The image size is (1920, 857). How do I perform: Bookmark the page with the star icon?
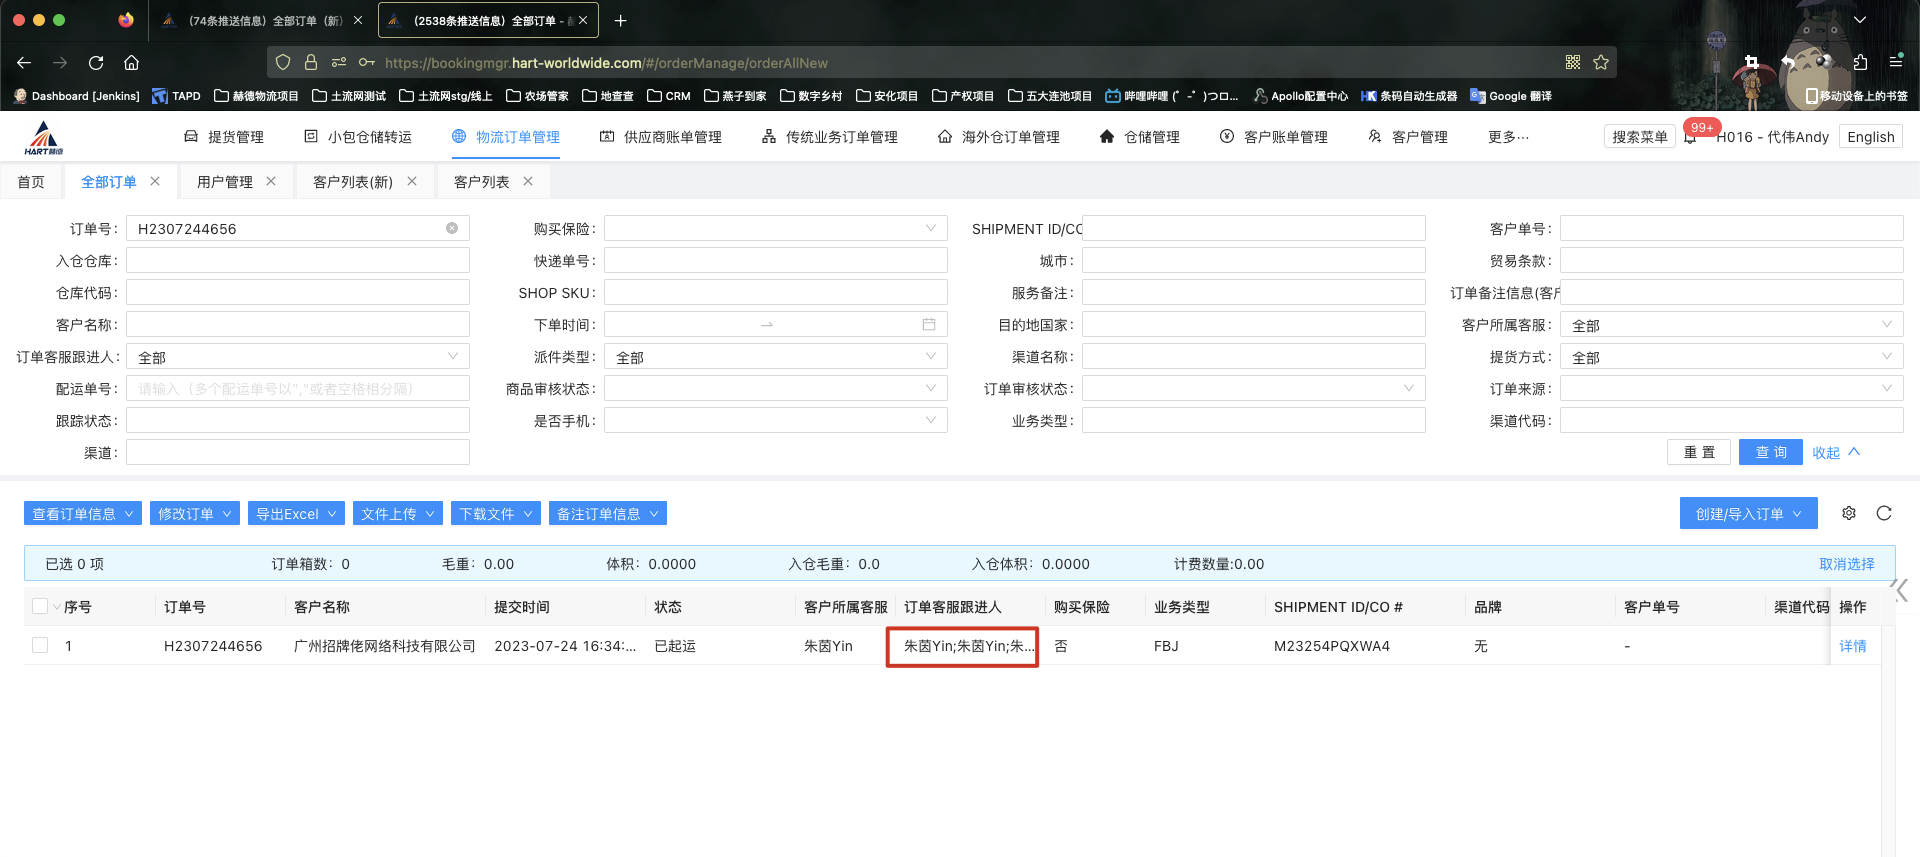[x=1601, y=63]
